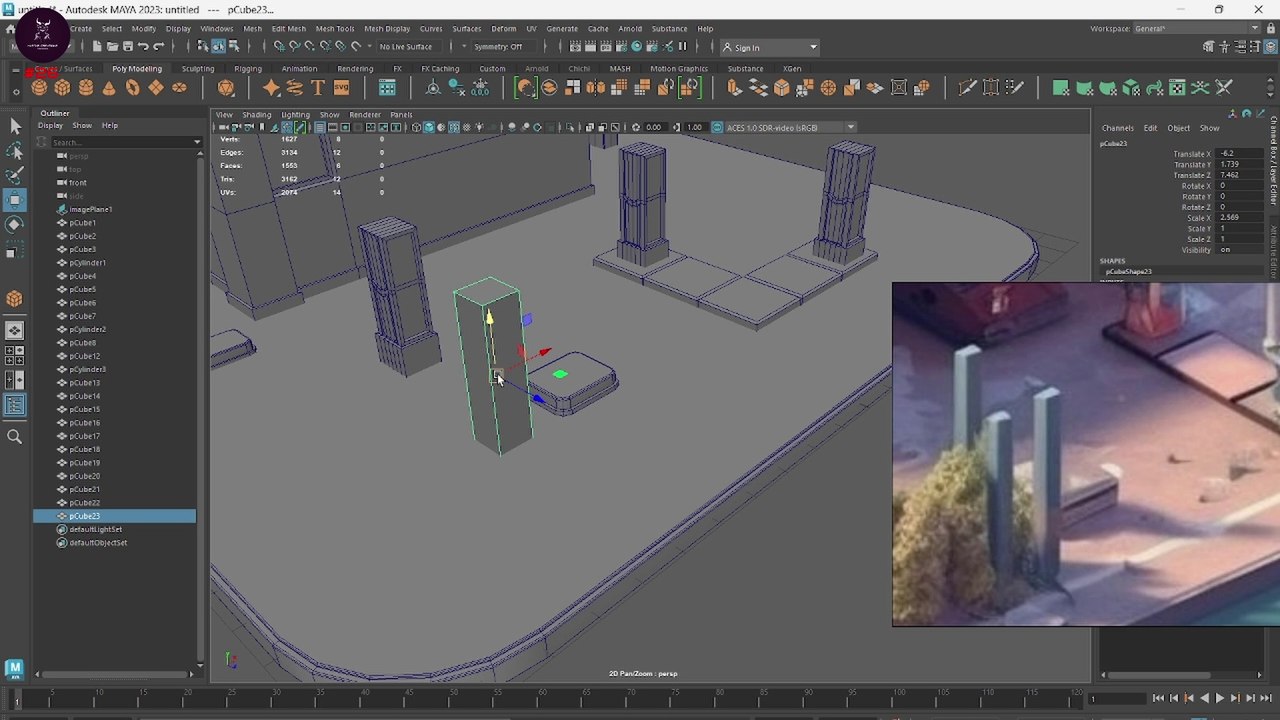The image size is (1280, 720).
Task: Click the Target Weld shelf icon
Action: pyautogui.click(x=991, y=88)
